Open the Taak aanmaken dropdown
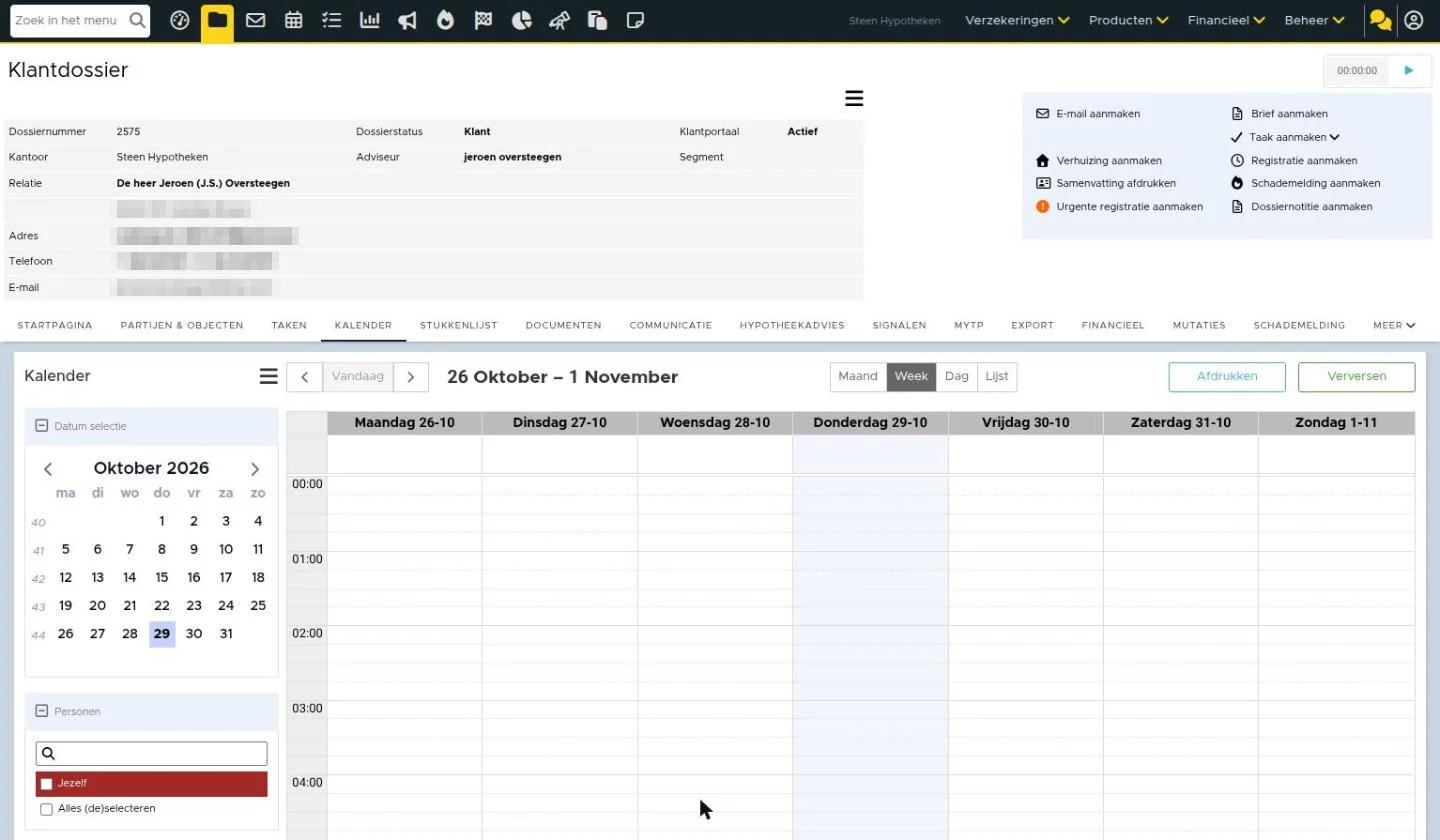1440x840 pixels. (1285, 137)
